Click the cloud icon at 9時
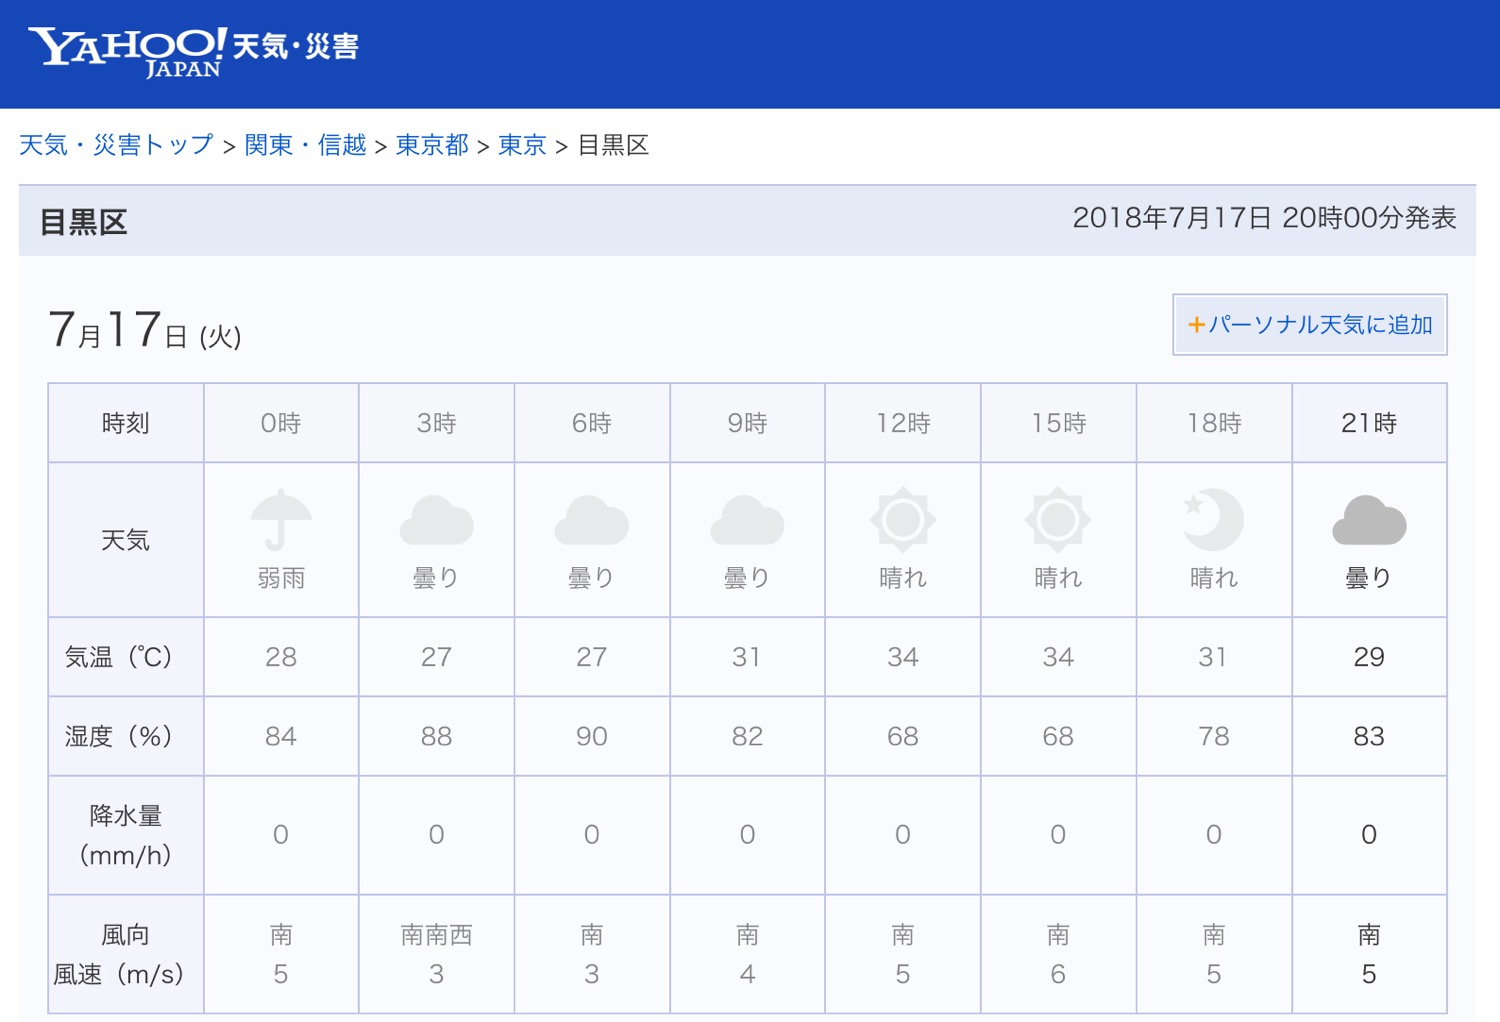 tap(747, 520)
